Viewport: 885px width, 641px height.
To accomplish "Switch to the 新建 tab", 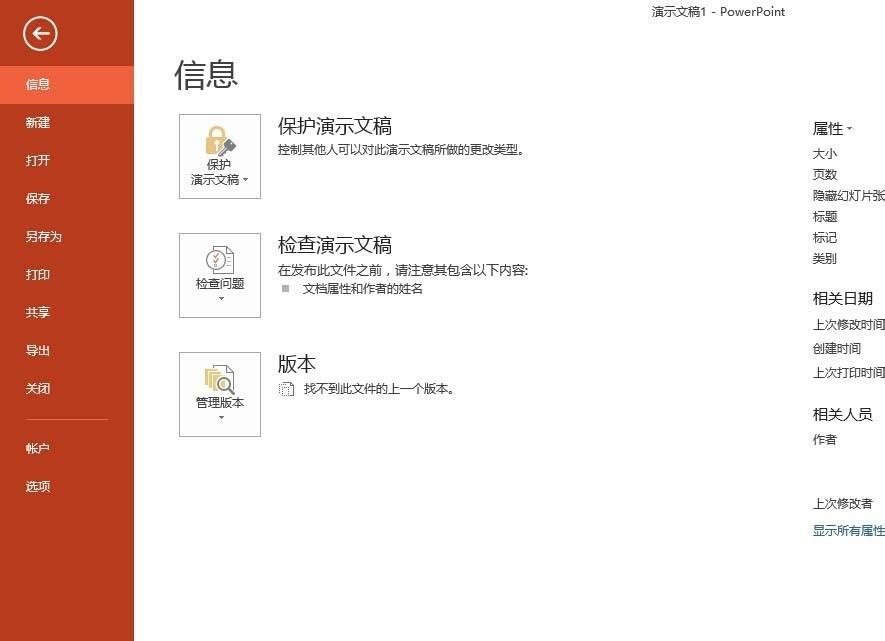I will pyautogui.click(x=38, y=122).
